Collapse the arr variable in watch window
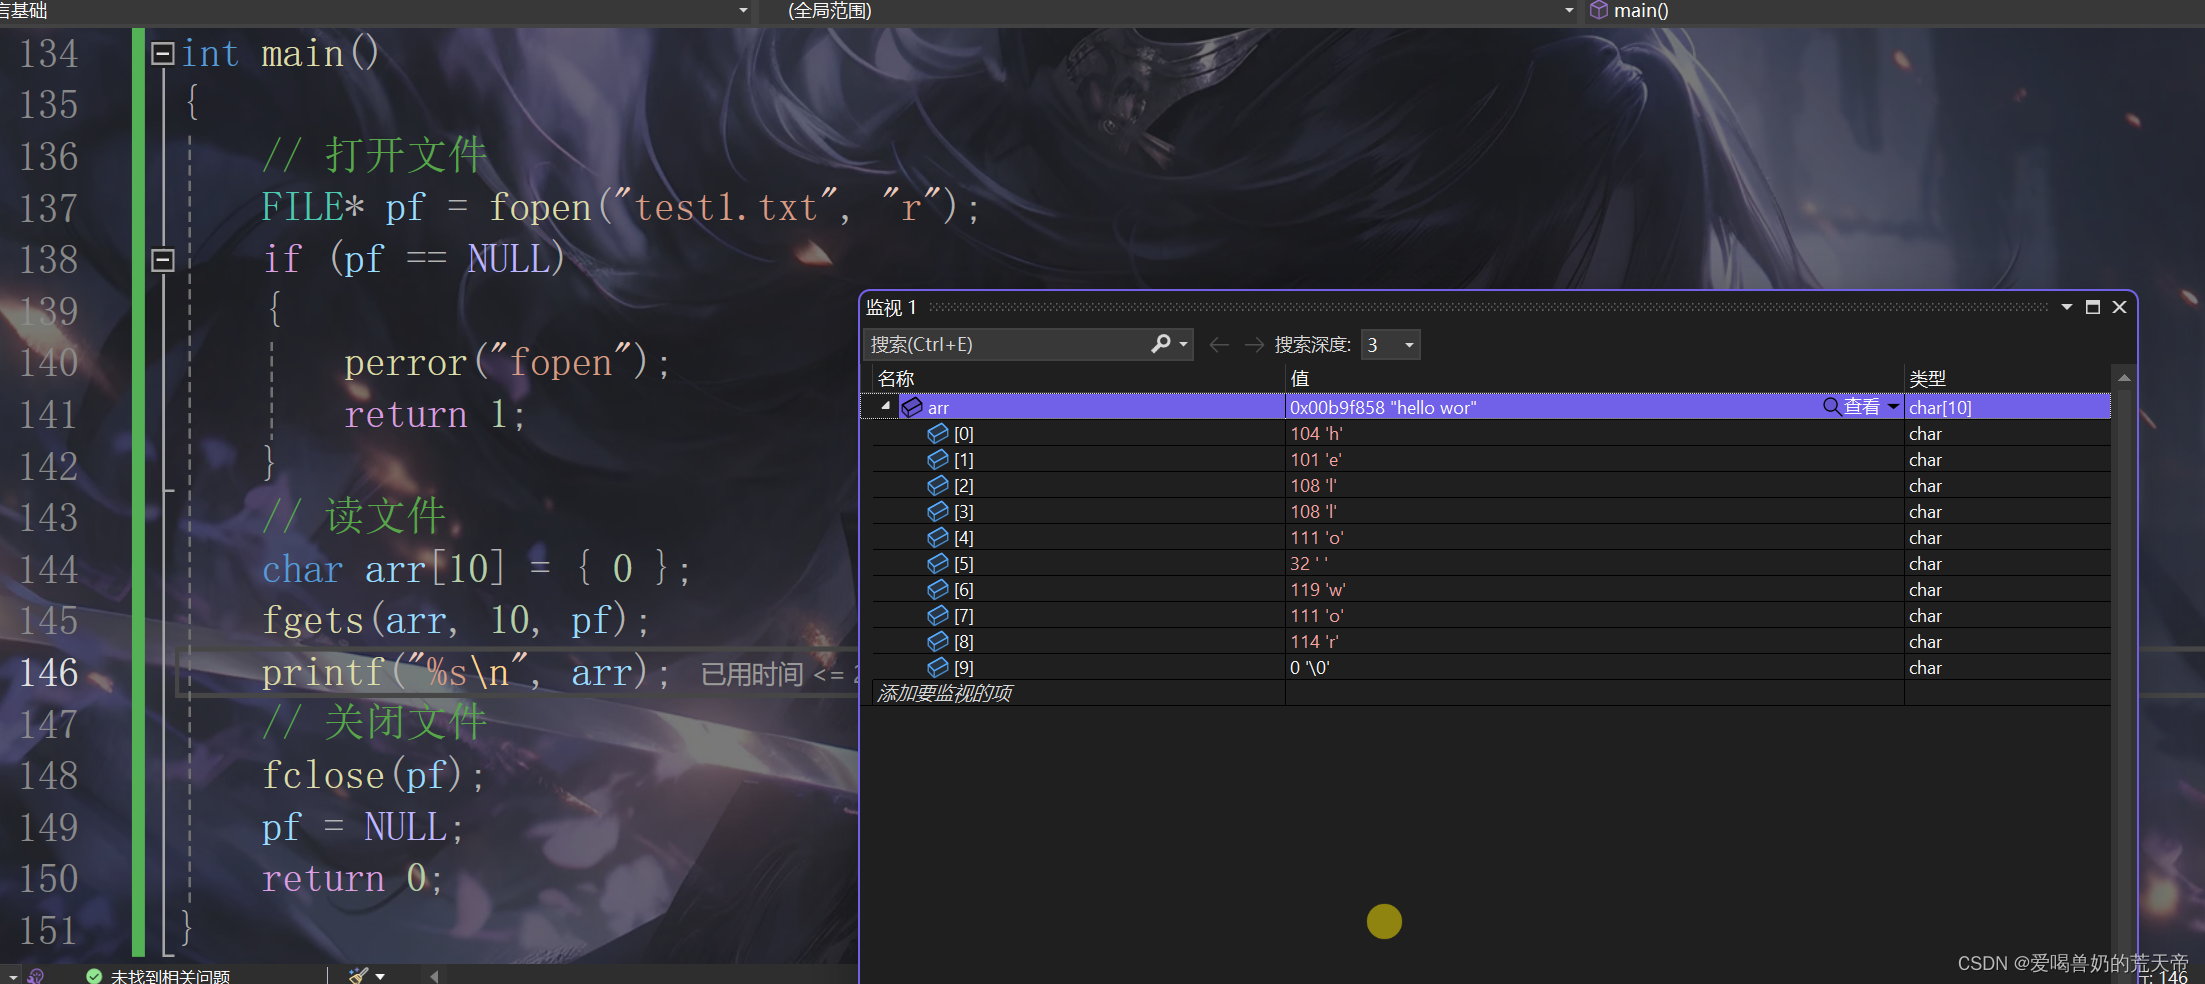Screen dimensions: 2205x984 [x=886, y=406]
